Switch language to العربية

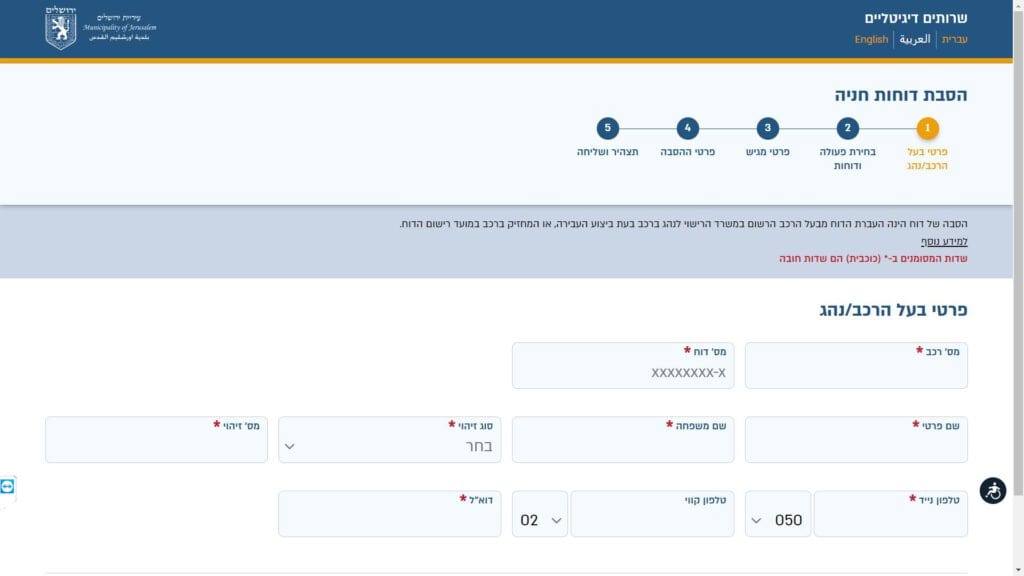pyautogui.click(x=914, y=40)
